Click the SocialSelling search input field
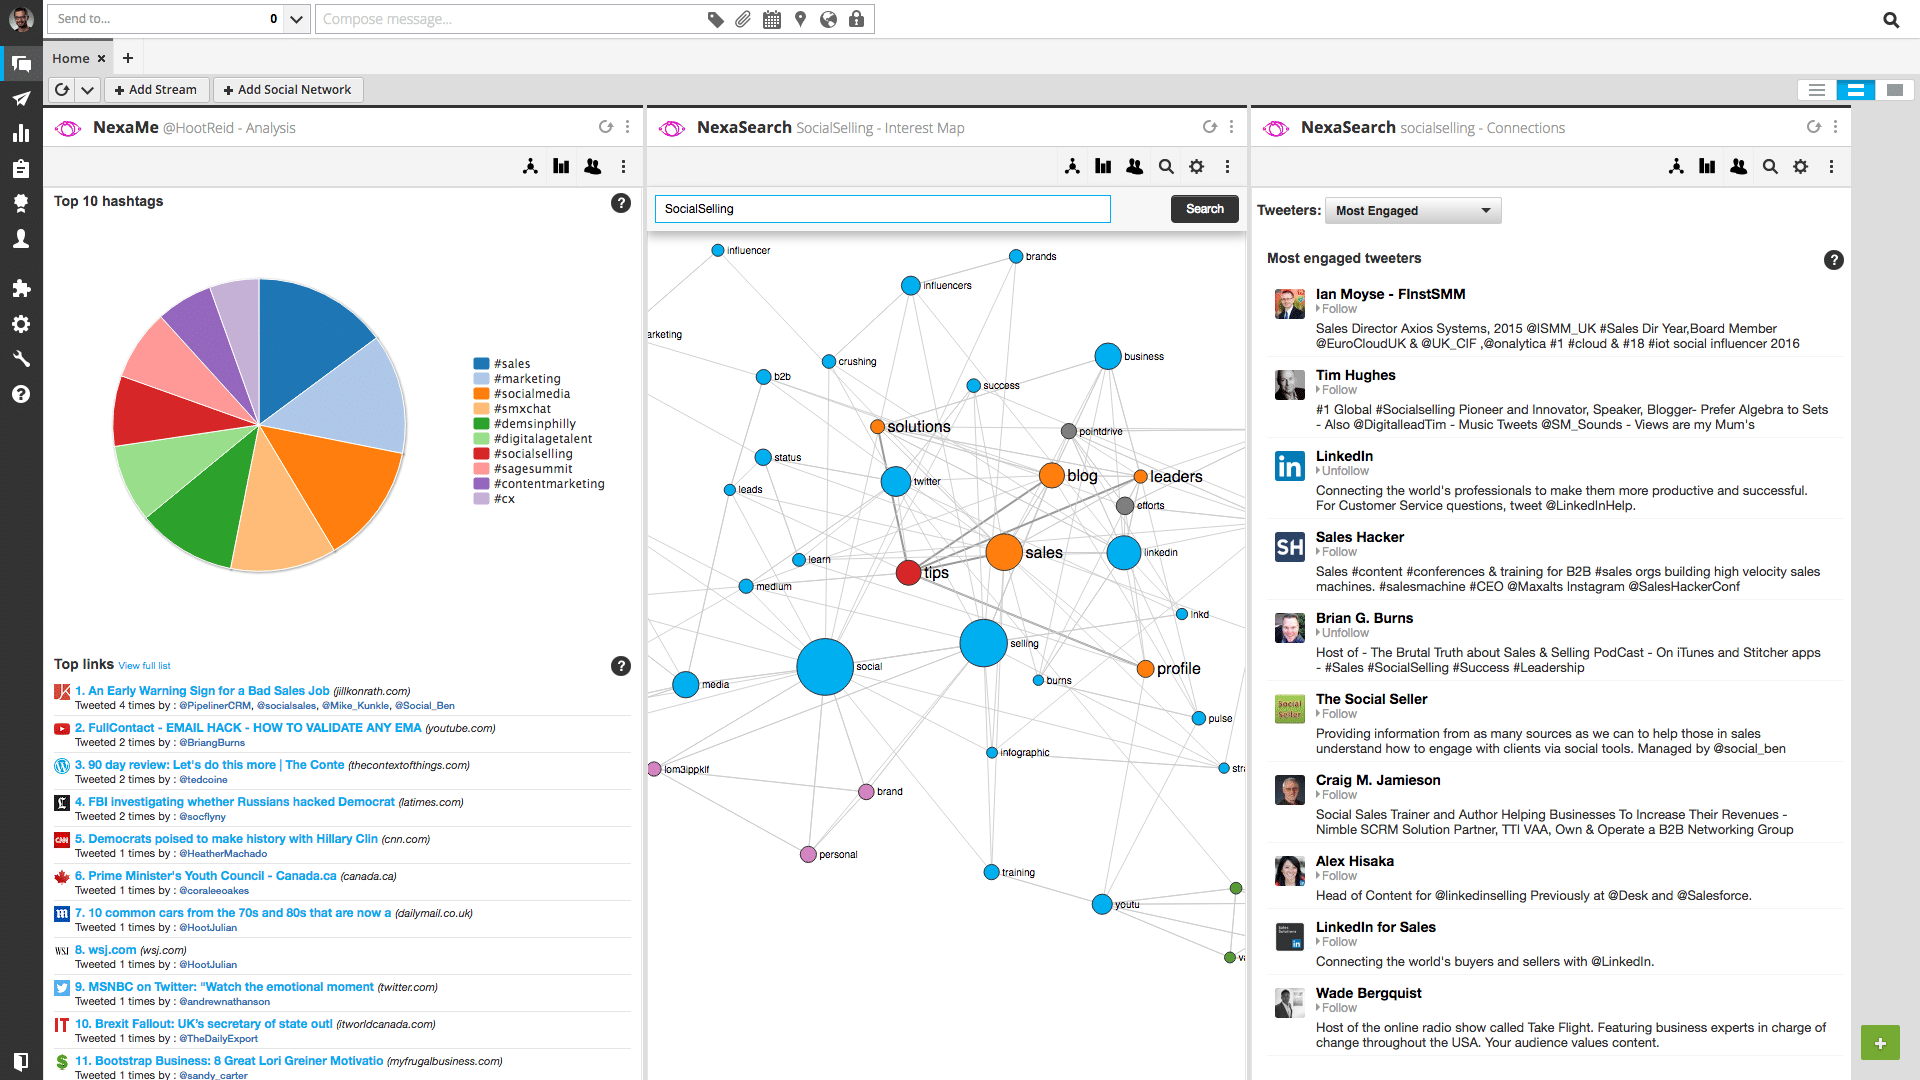This screenshot has height=1080, width=1920. point(881,208)
